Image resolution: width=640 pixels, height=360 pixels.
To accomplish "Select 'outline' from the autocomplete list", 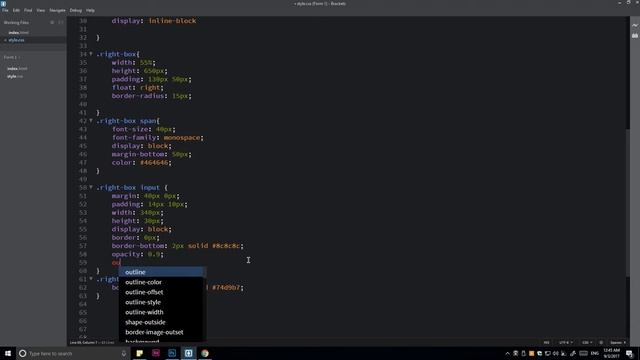I will coord(162,272).
